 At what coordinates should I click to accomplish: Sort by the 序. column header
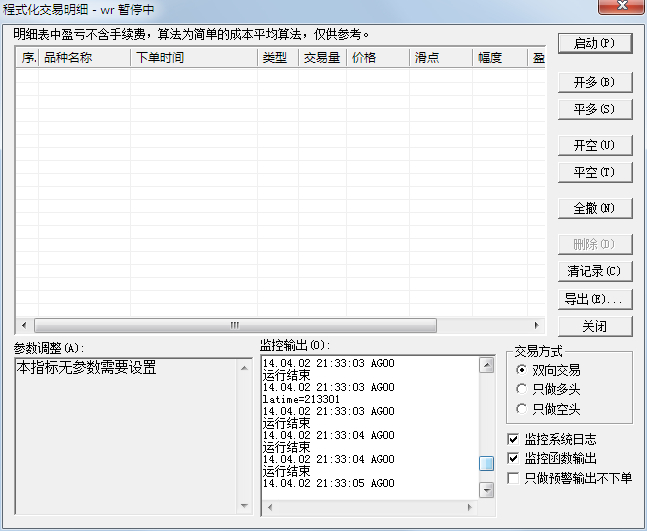click(x=28, y=57)
